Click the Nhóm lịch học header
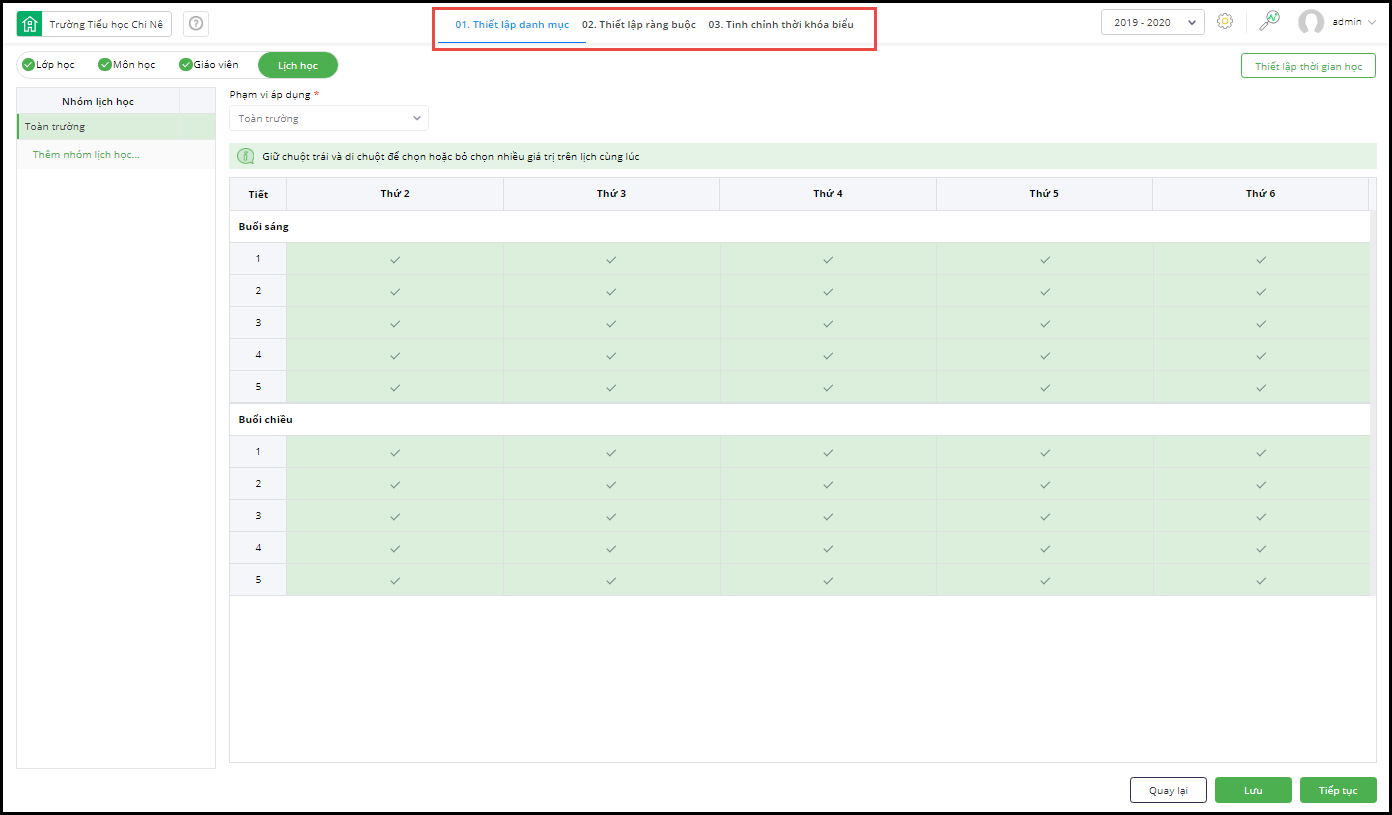 pos(98,101)
